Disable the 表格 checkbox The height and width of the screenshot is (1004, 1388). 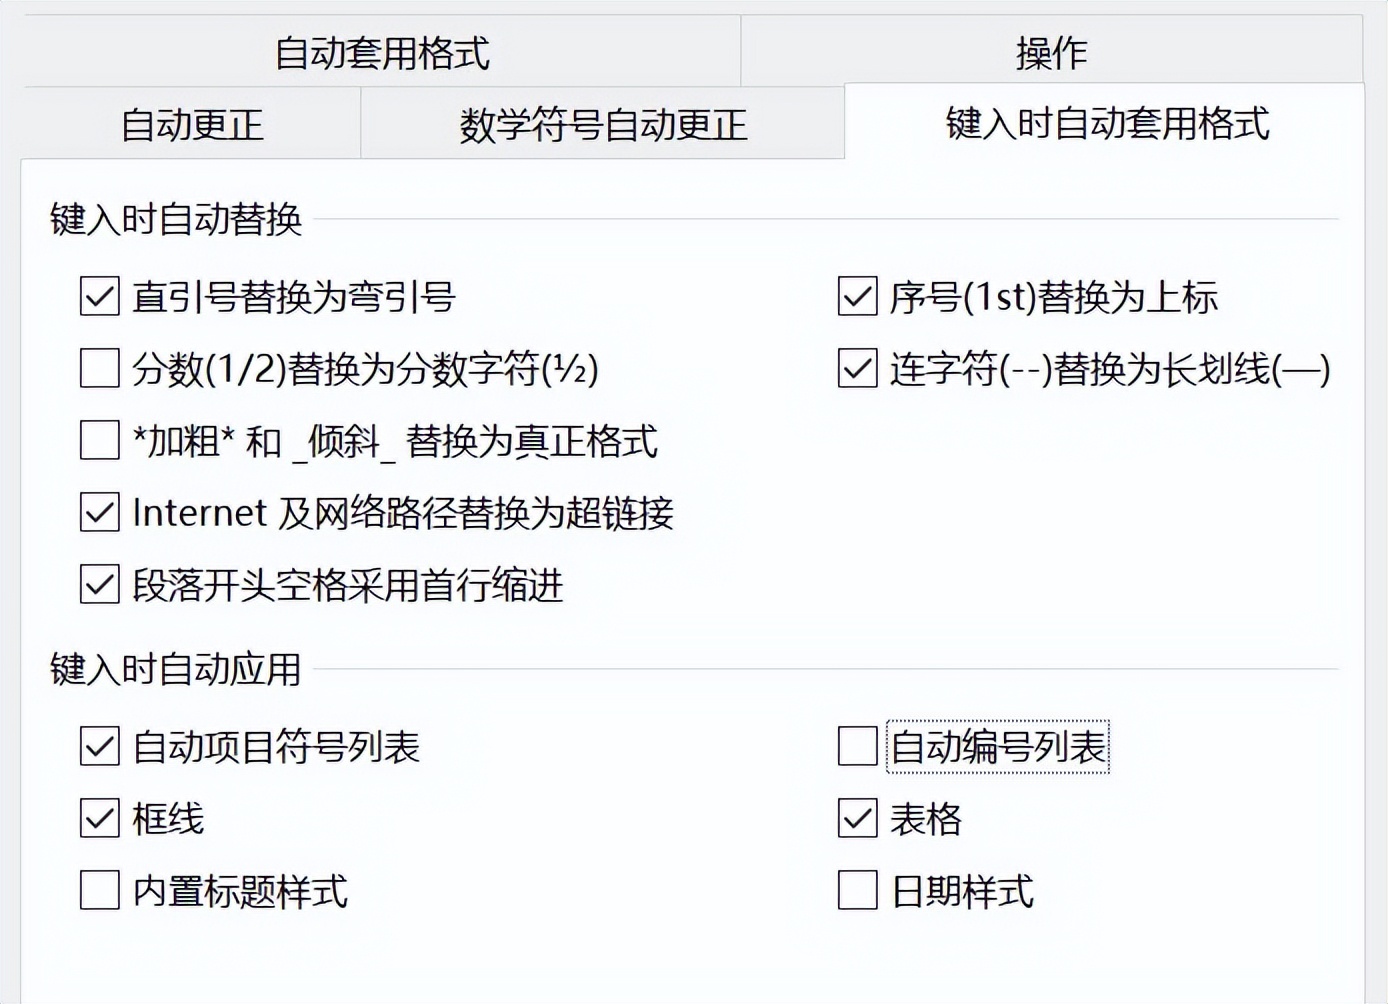coord(857,819)
